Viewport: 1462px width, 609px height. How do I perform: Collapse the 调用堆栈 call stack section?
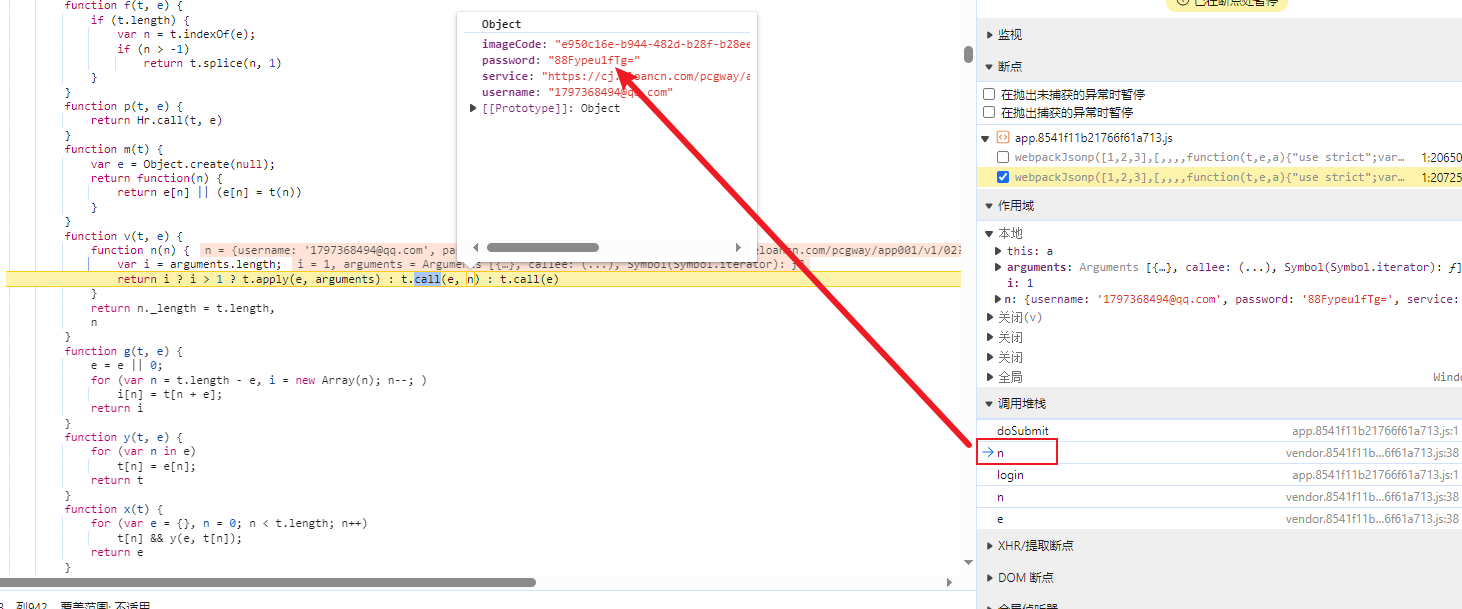coord(988,404)
